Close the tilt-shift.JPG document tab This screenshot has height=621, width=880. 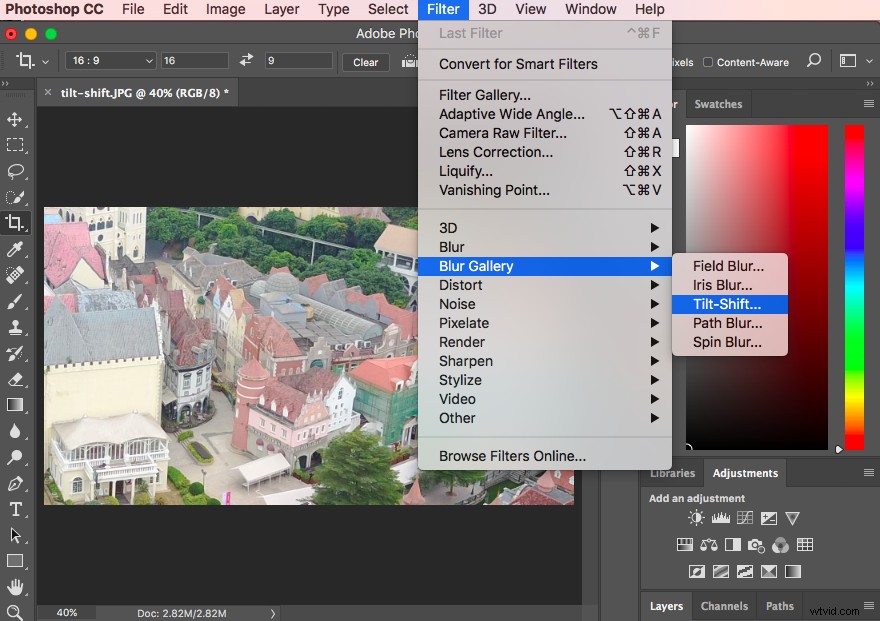pos(49,93)
